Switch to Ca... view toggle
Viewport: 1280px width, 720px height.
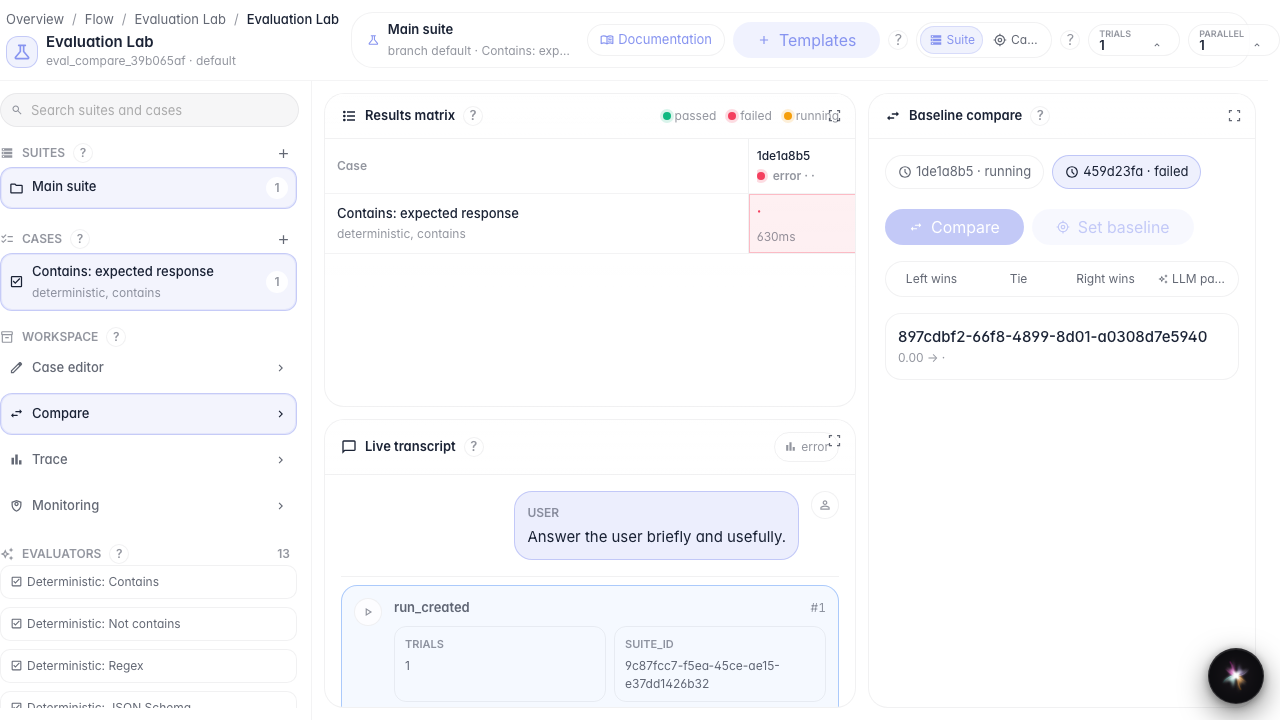pyautogui.click(x=1016, y=40)
